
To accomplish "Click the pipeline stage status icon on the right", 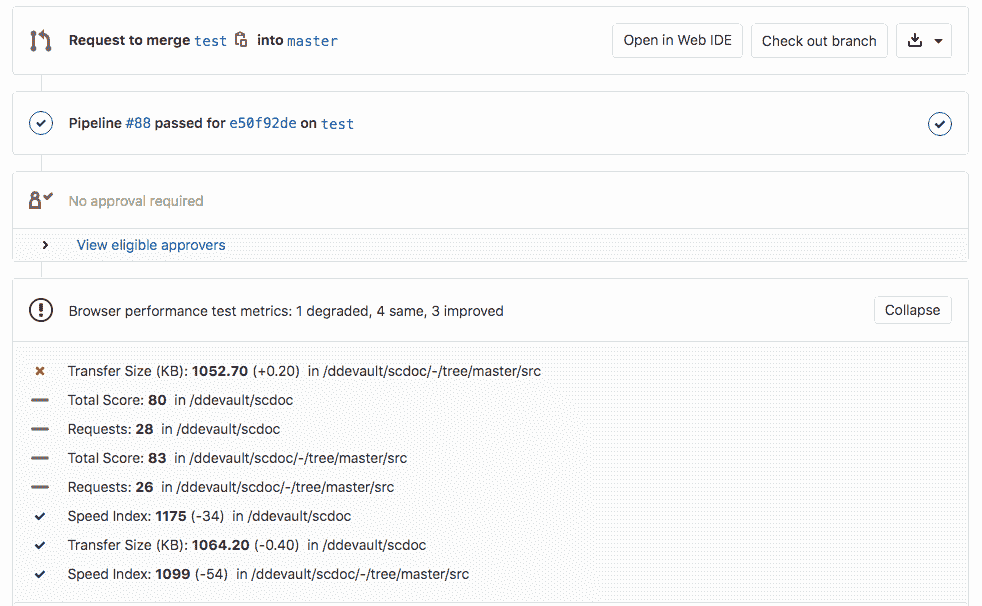I will [939, 123].
